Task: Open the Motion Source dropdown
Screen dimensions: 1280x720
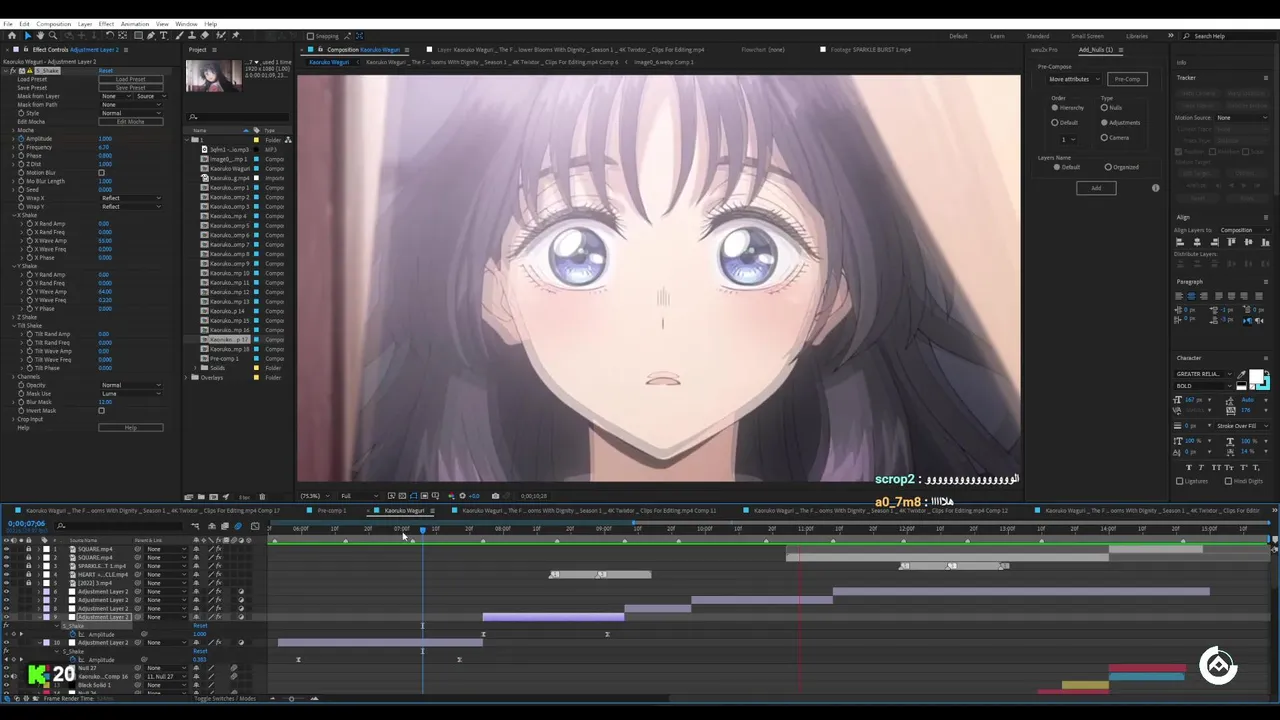Action: point(1242,118)
